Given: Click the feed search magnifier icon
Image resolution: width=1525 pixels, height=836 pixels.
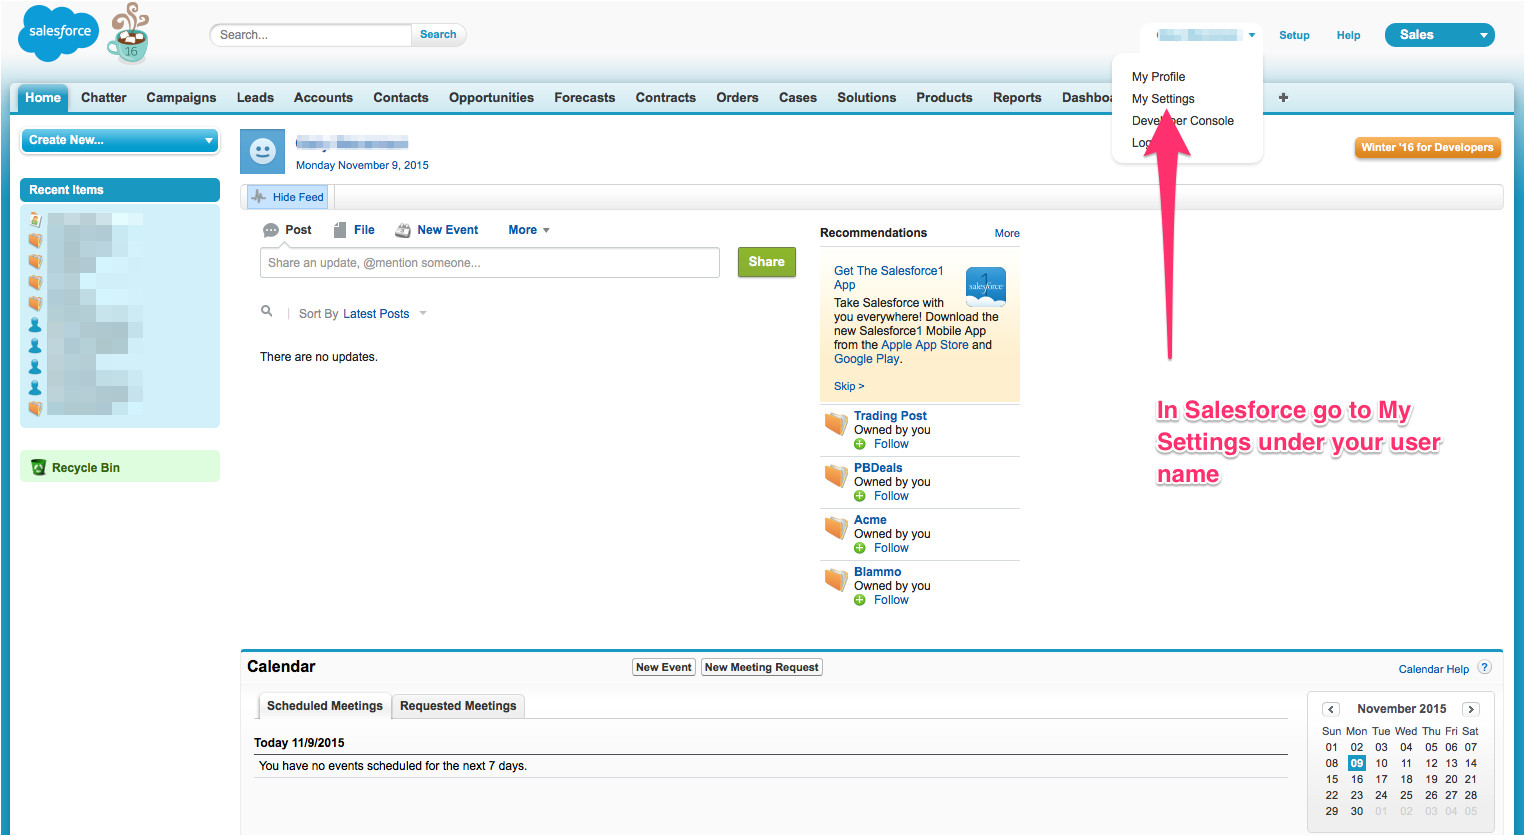Looking at the screenshot, I should point(267,312).
